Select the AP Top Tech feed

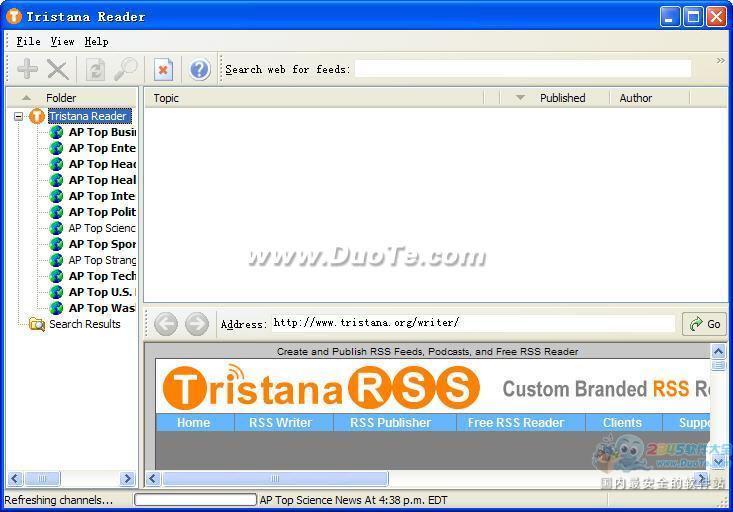[x=102, y=276]
